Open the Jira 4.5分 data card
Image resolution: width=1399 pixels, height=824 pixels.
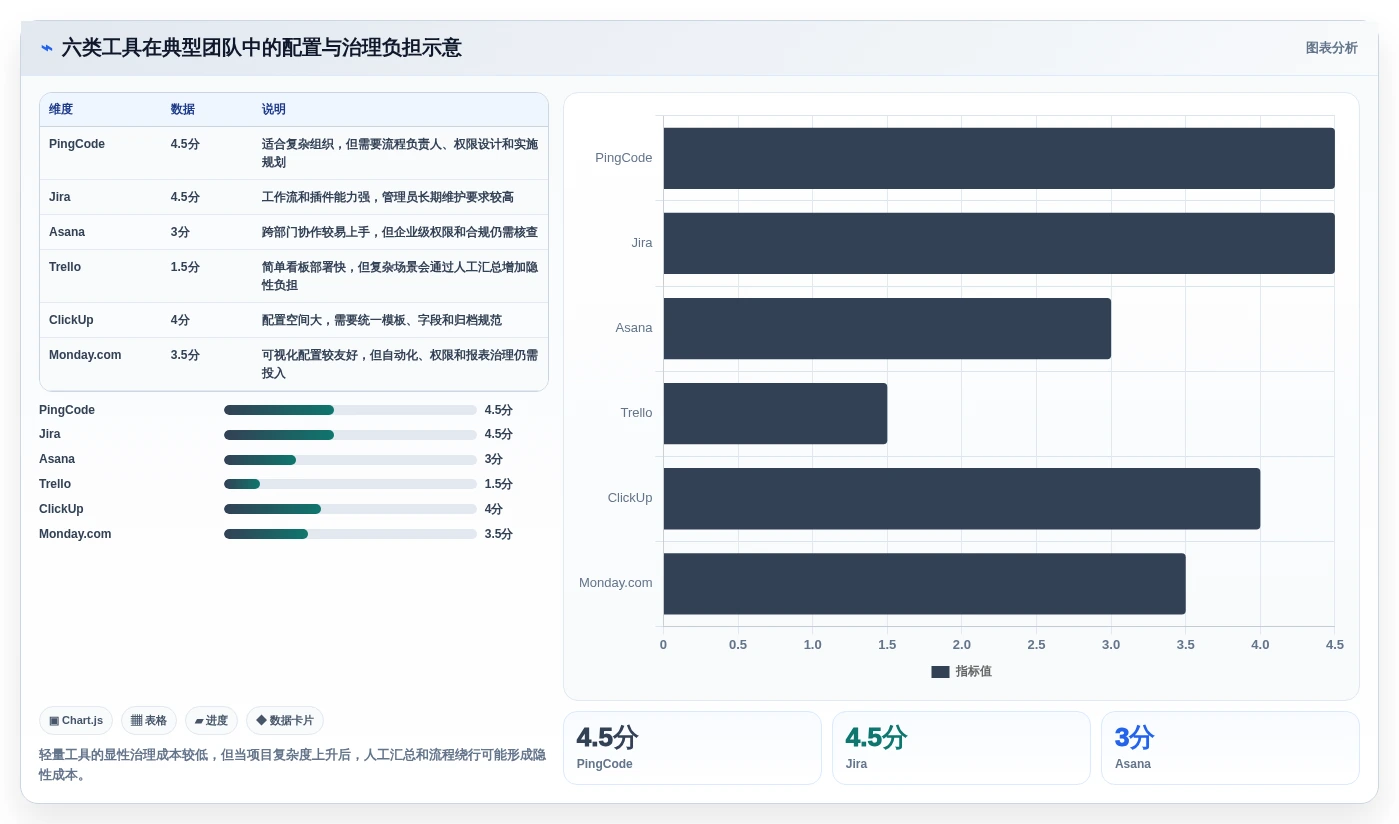961,748
